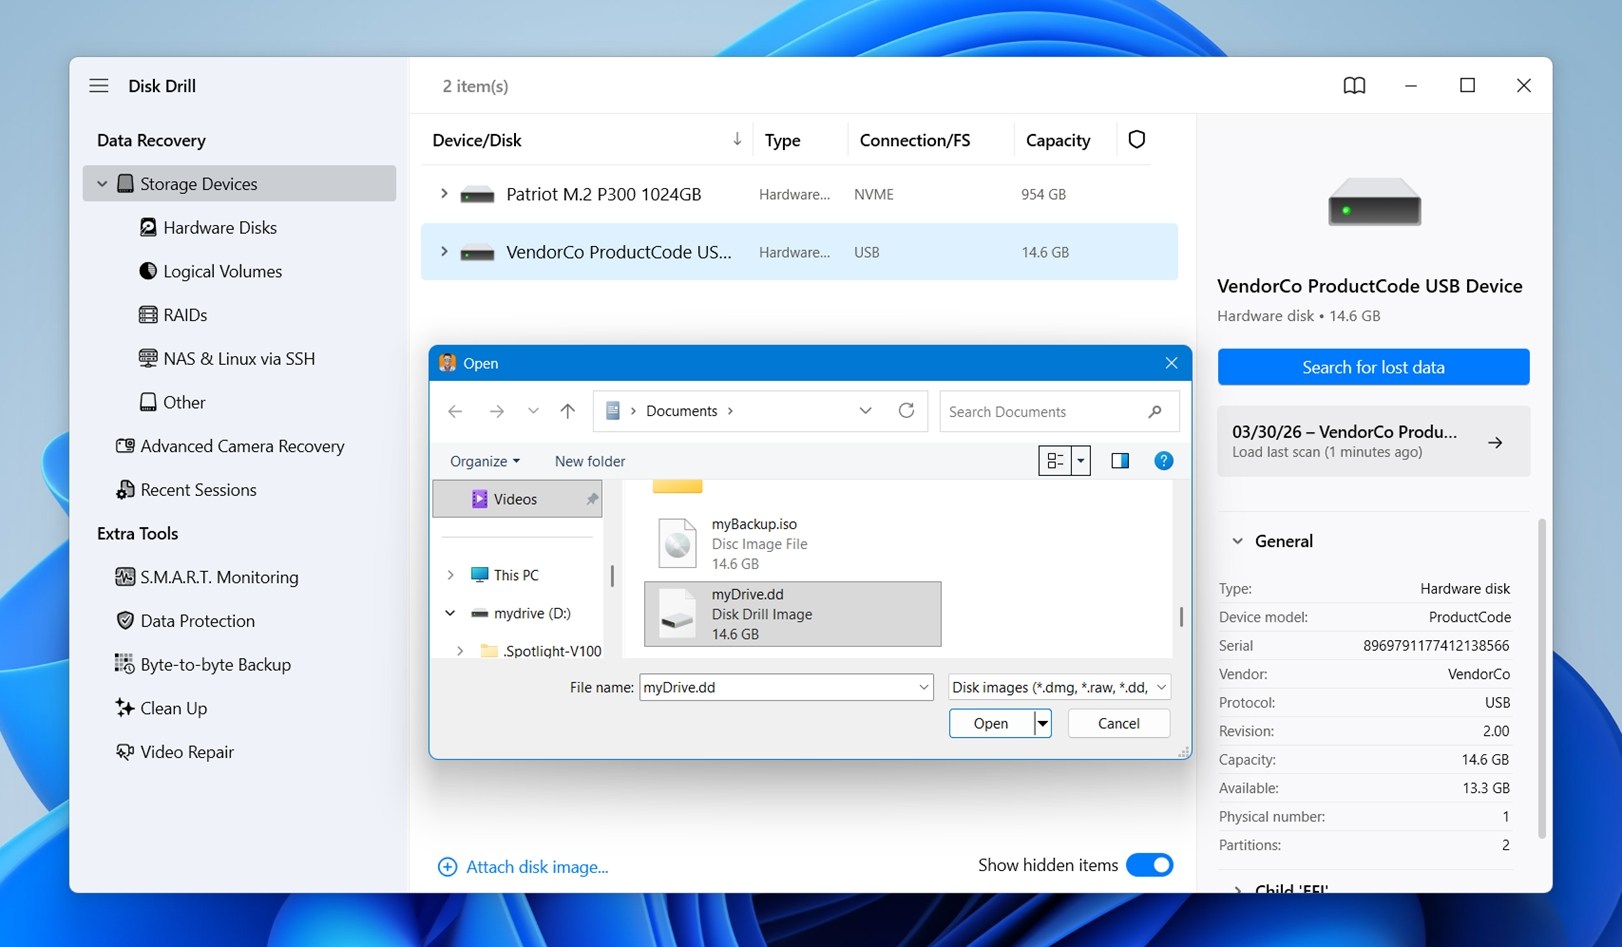Toggle the preview pane in Open dialog
The height and width of the screenshot is (947, 1622).
[1120, 461]
